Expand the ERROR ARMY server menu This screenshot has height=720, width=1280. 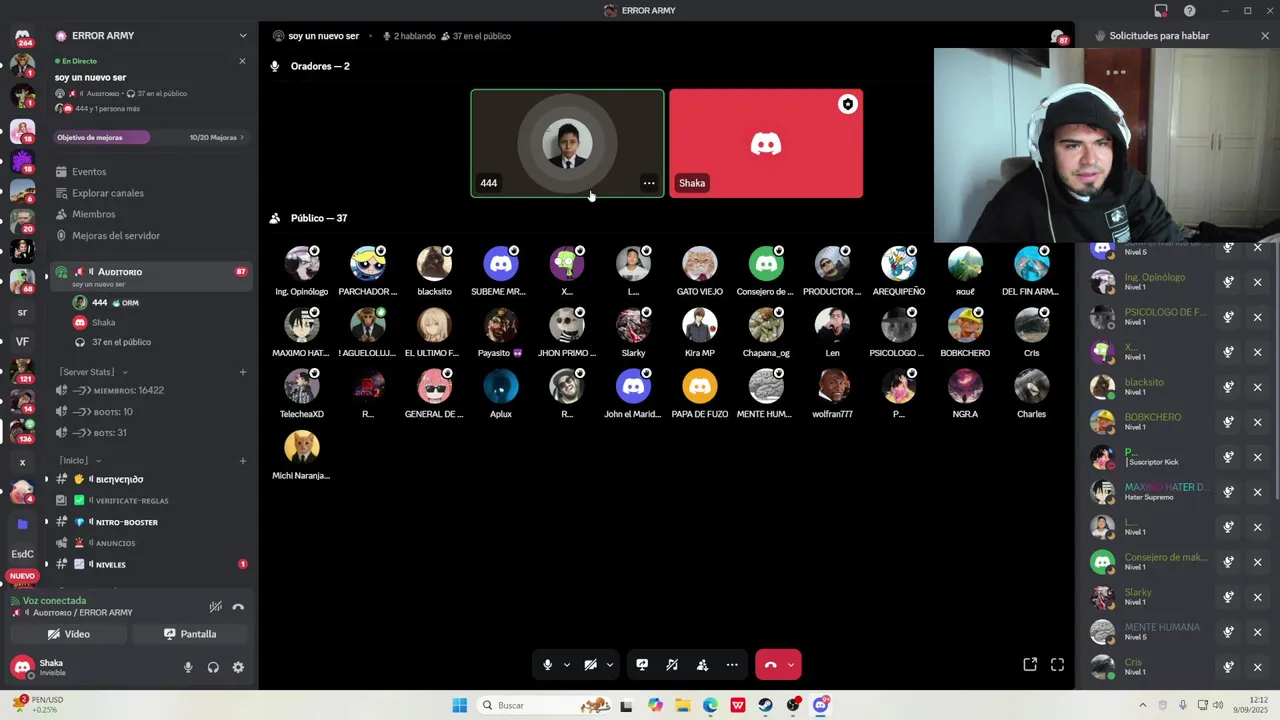point(242,36)
